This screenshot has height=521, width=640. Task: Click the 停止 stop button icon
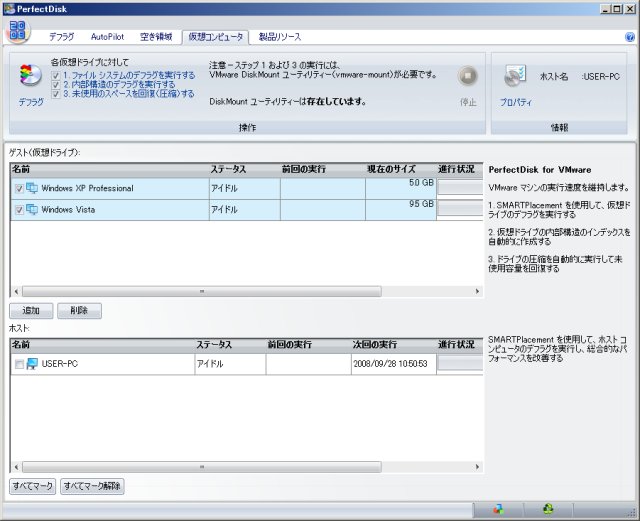point(468,76)
